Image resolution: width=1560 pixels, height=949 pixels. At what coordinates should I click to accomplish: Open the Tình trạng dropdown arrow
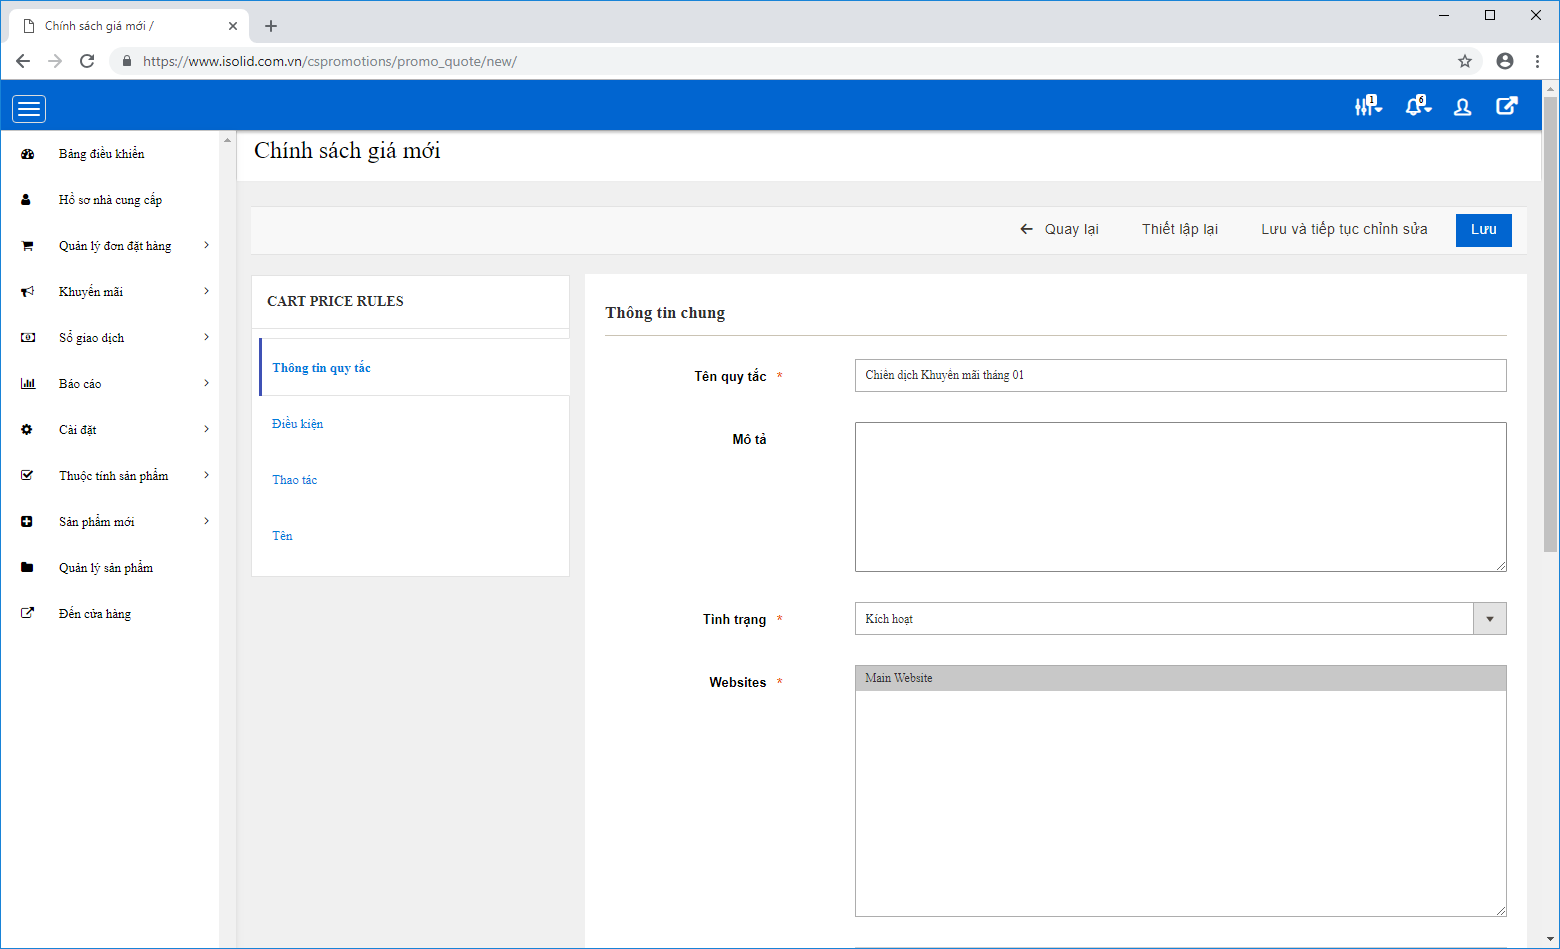click(1489, 619)
